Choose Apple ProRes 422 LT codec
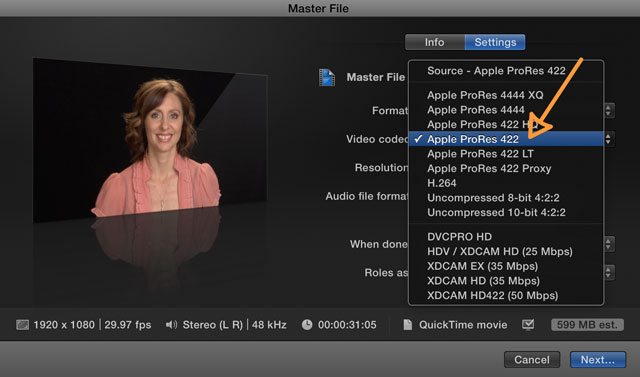This screenshot has height=377, width=640. point(506,154)
